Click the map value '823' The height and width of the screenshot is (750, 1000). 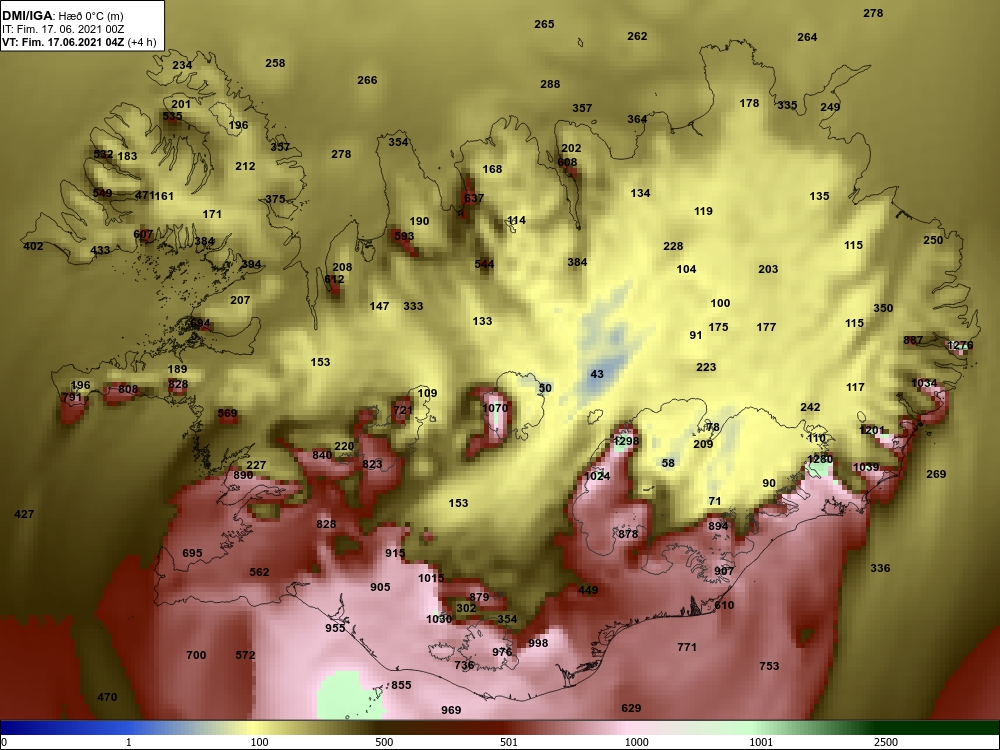click(372, 464)
